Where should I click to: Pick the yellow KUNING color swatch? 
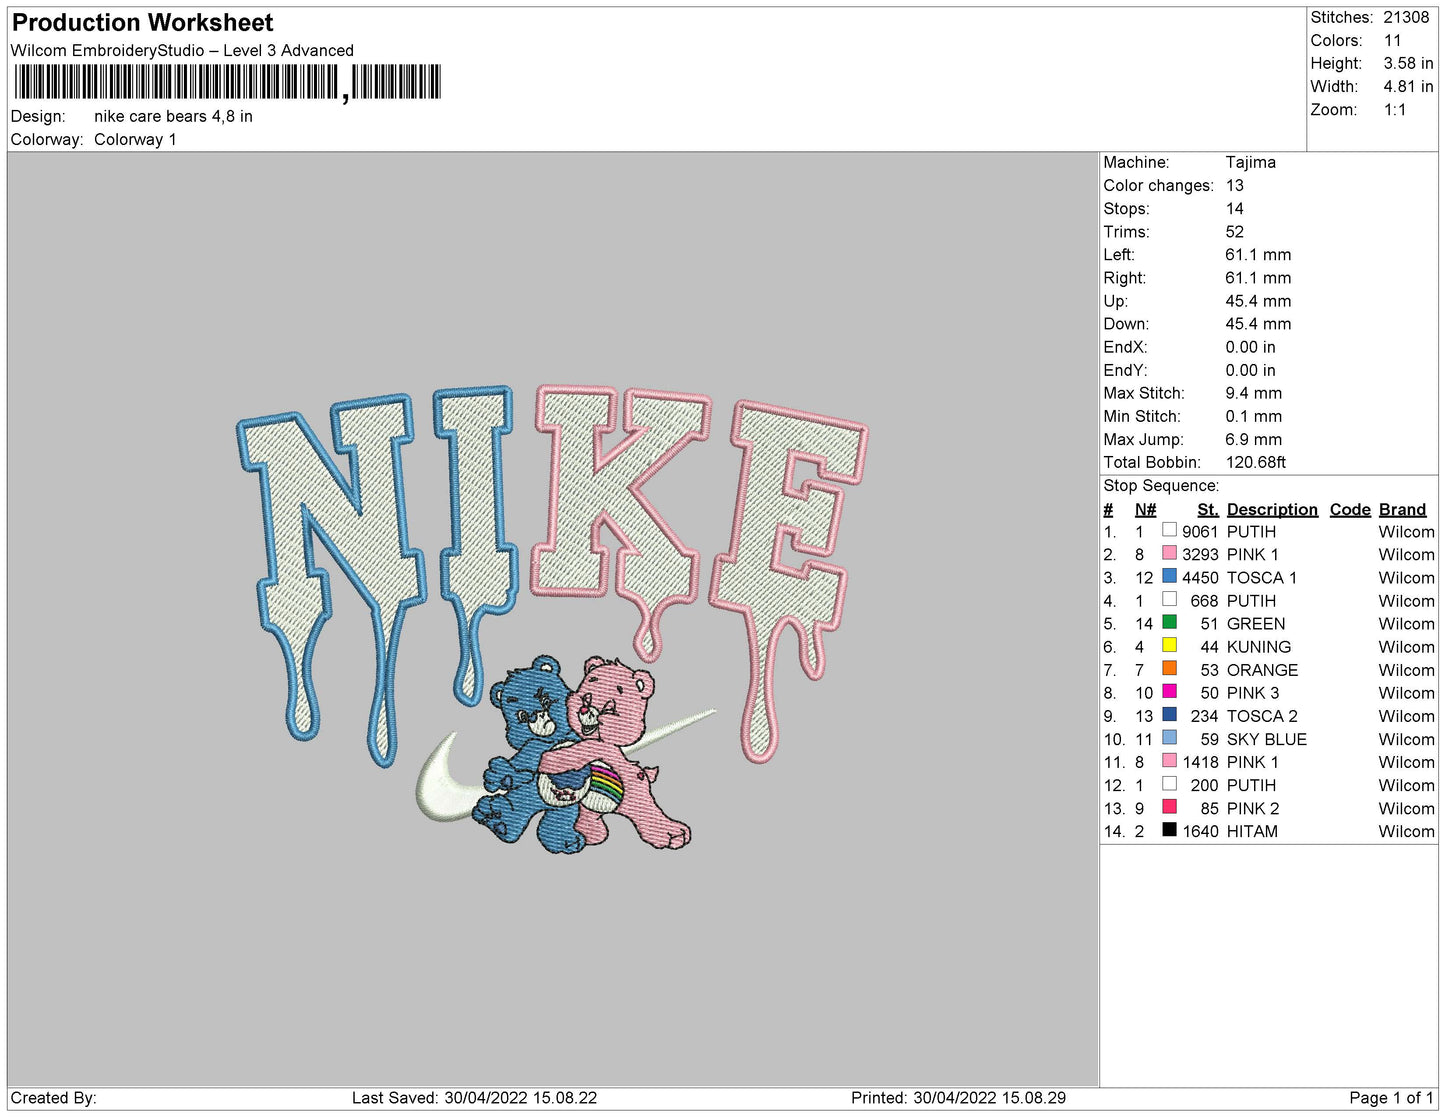coord(1169,645)
